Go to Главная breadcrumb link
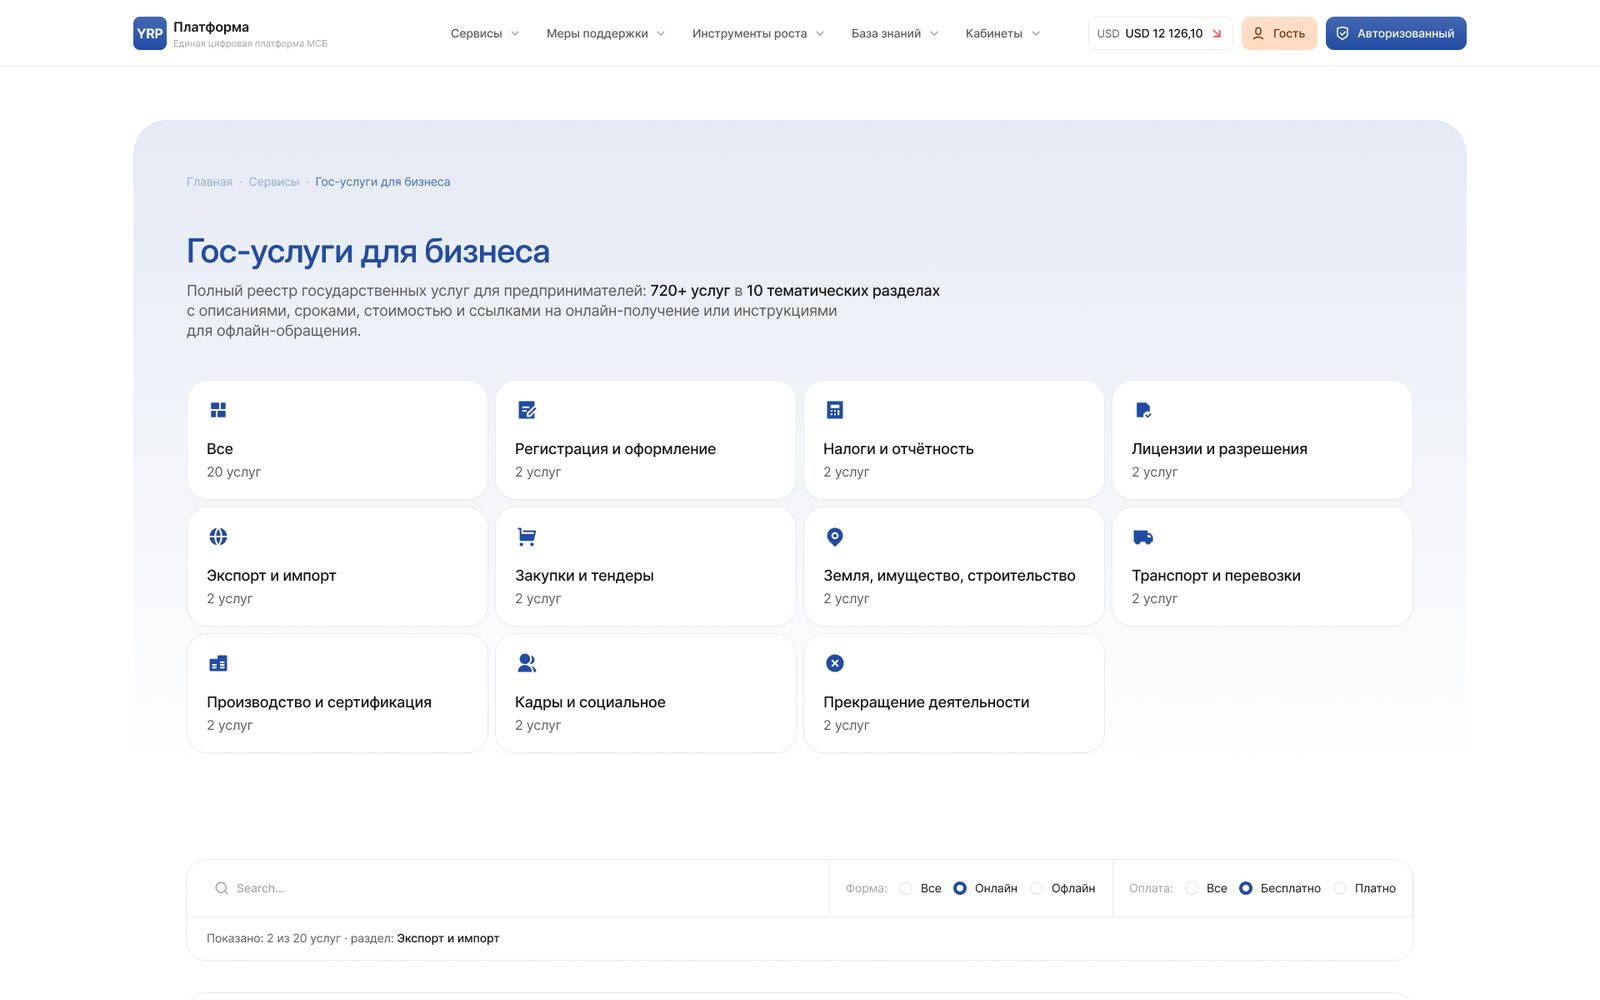 [209, 182]
